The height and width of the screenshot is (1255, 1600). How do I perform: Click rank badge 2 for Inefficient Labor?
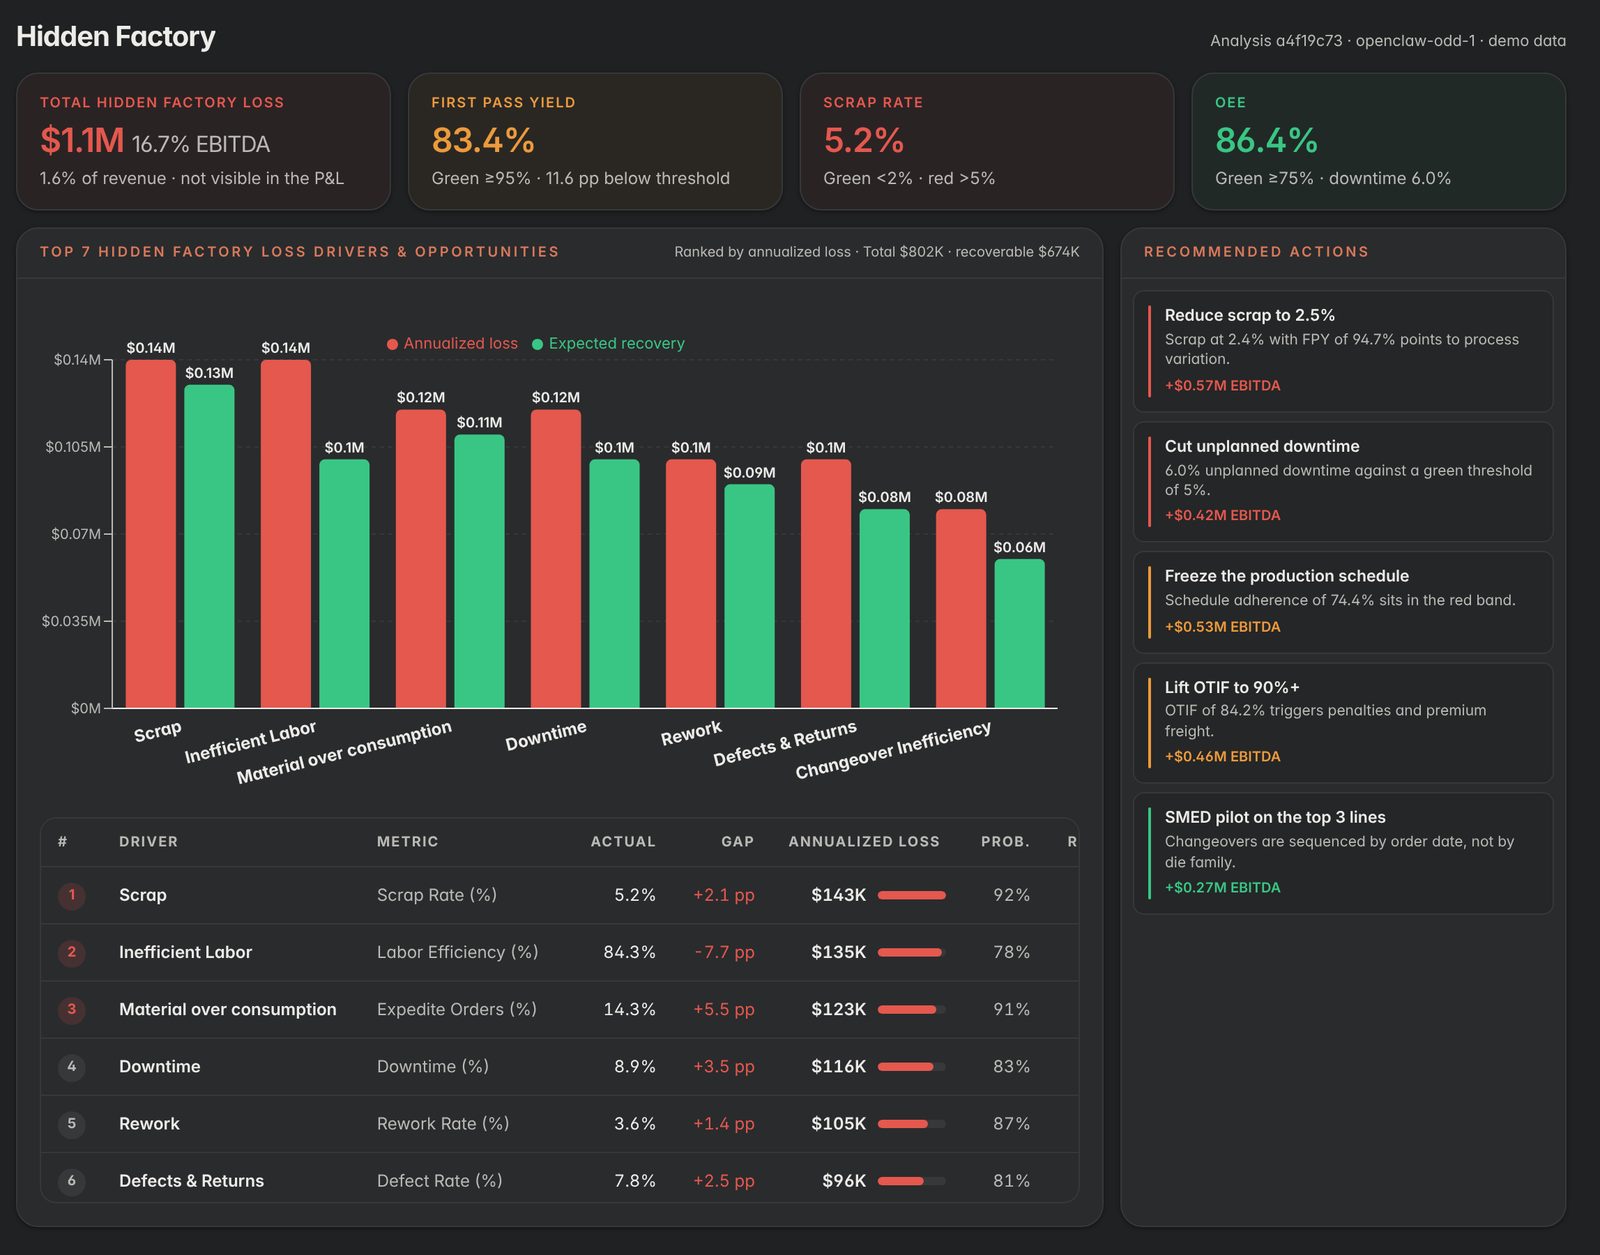pos(71,952)
